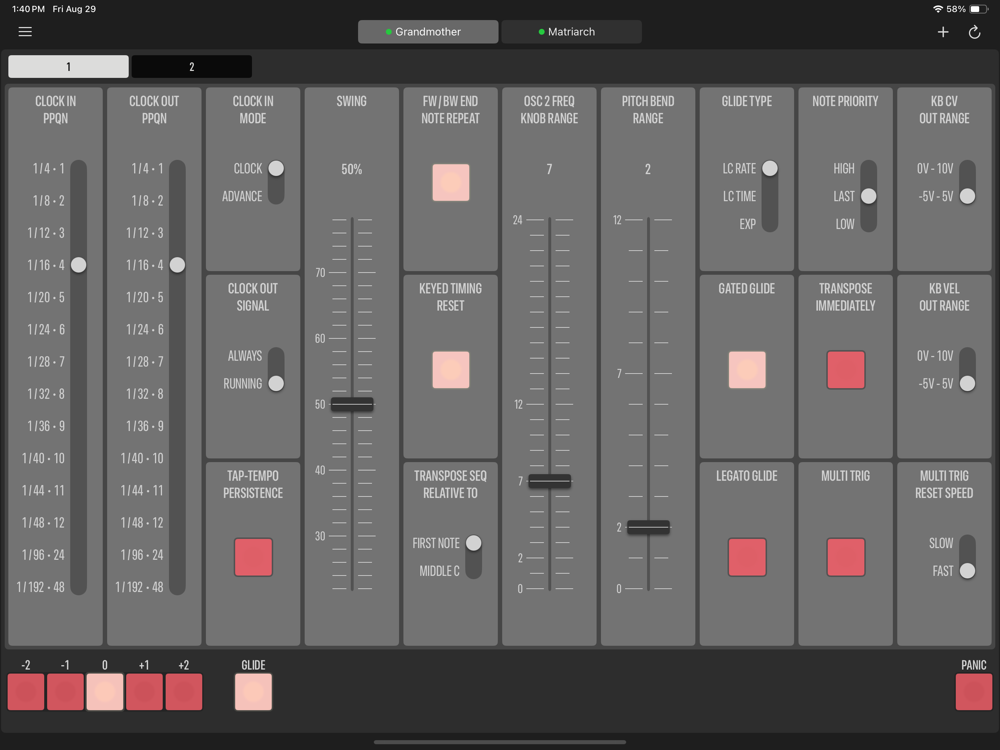Select page 2 tab

[x=191, y=66]
